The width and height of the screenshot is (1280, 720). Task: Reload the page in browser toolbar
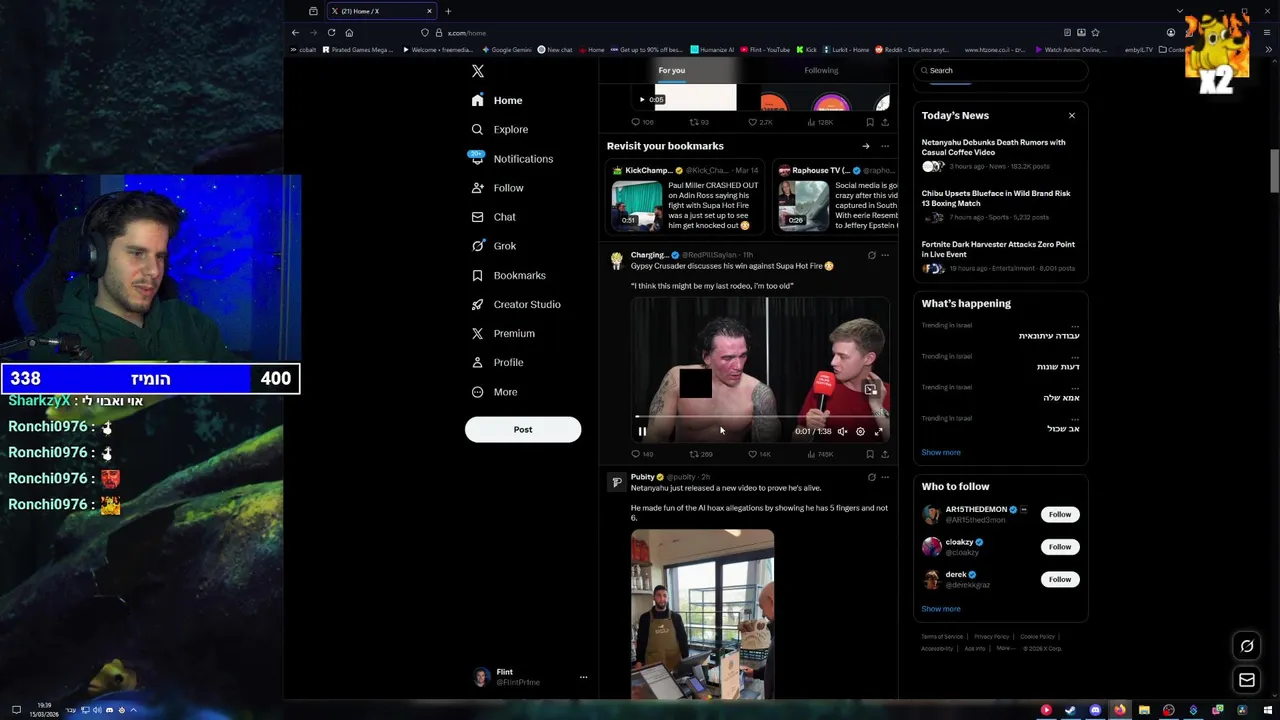331,33
